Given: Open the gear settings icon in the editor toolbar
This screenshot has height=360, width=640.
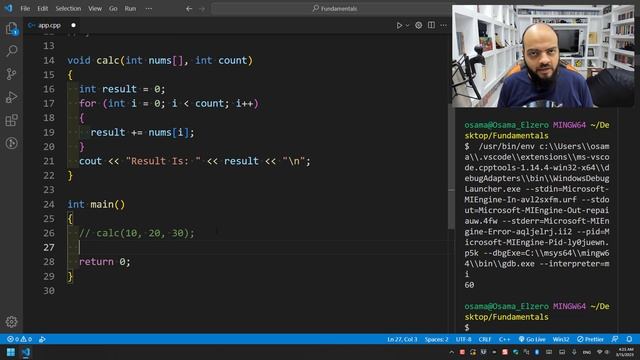Looking at the screenshot, I should pos(418,25).
